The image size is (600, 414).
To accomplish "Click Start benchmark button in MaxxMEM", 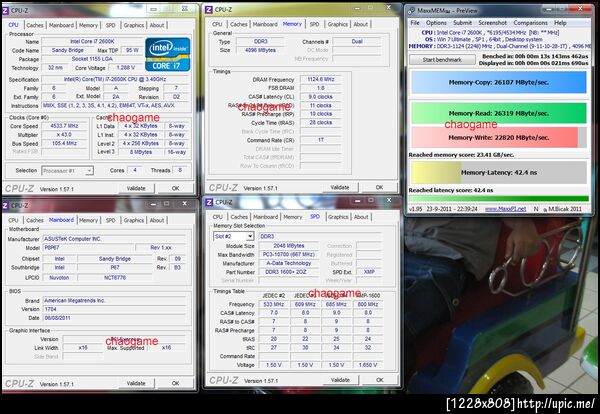I will pyautogui.click(x=442, y=60).
